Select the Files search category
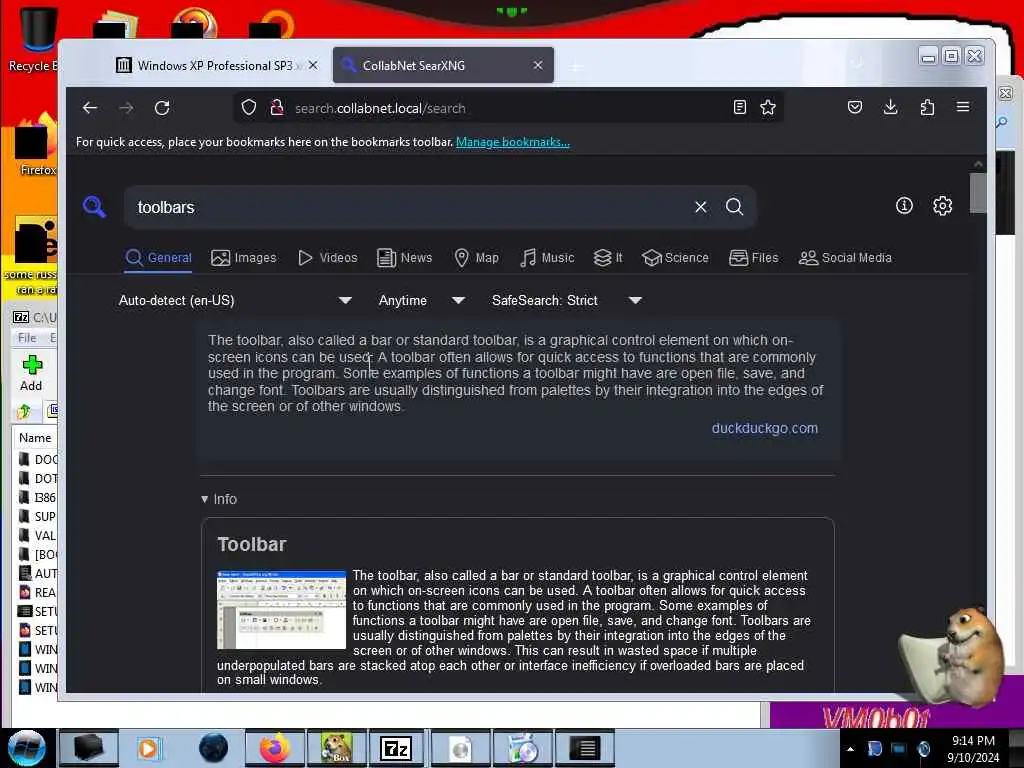 (754, 258)
